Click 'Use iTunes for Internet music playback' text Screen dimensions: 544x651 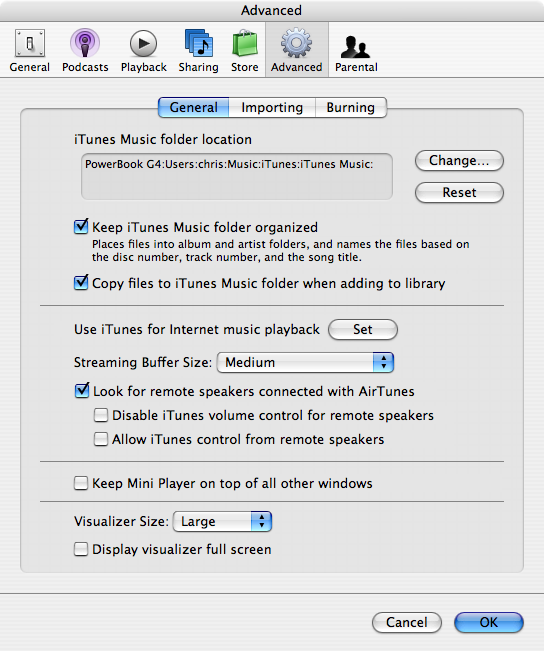pos(197,330)
